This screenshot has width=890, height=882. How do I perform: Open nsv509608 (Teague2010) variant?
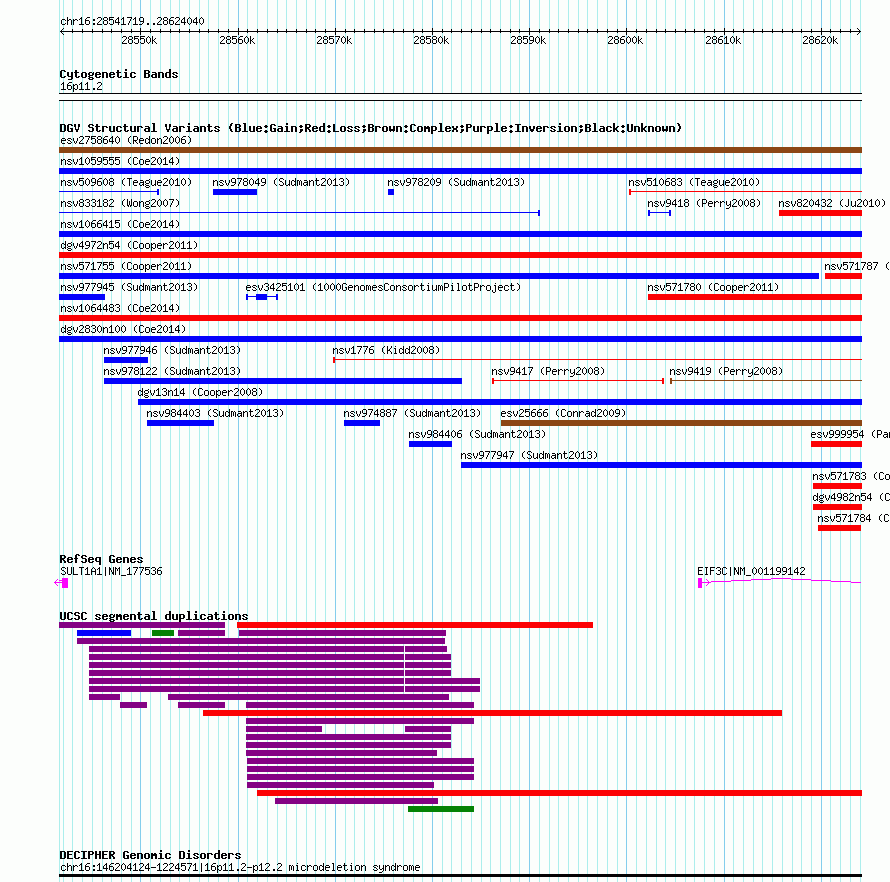click(126, 182)
